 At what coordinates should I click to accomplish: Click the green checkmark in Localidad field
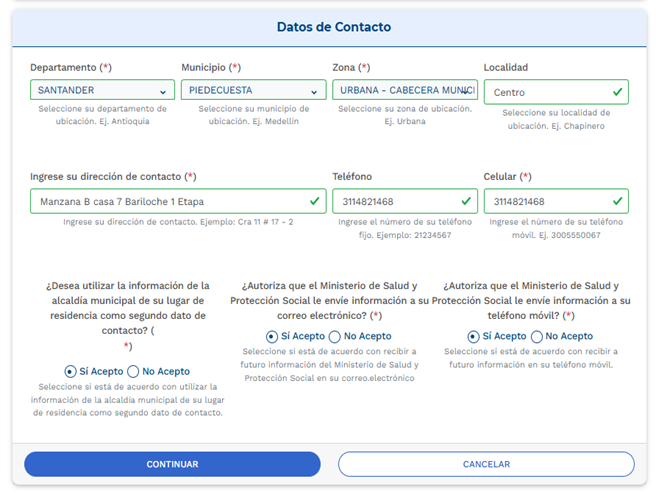[x=618, y=92]
